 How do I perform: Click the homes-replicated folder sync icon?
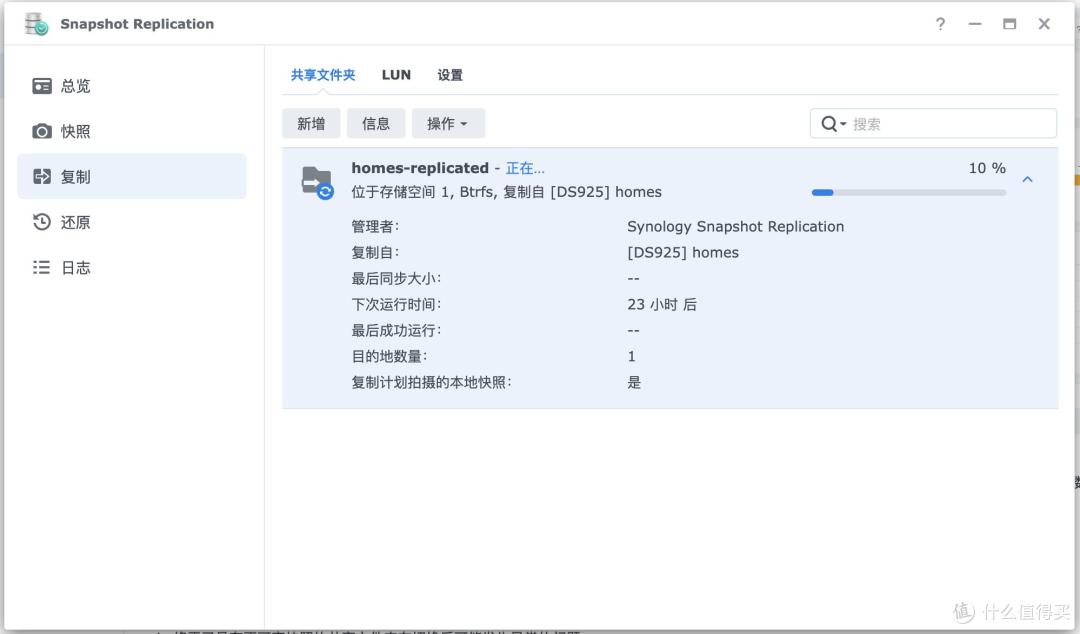[318, 183]
